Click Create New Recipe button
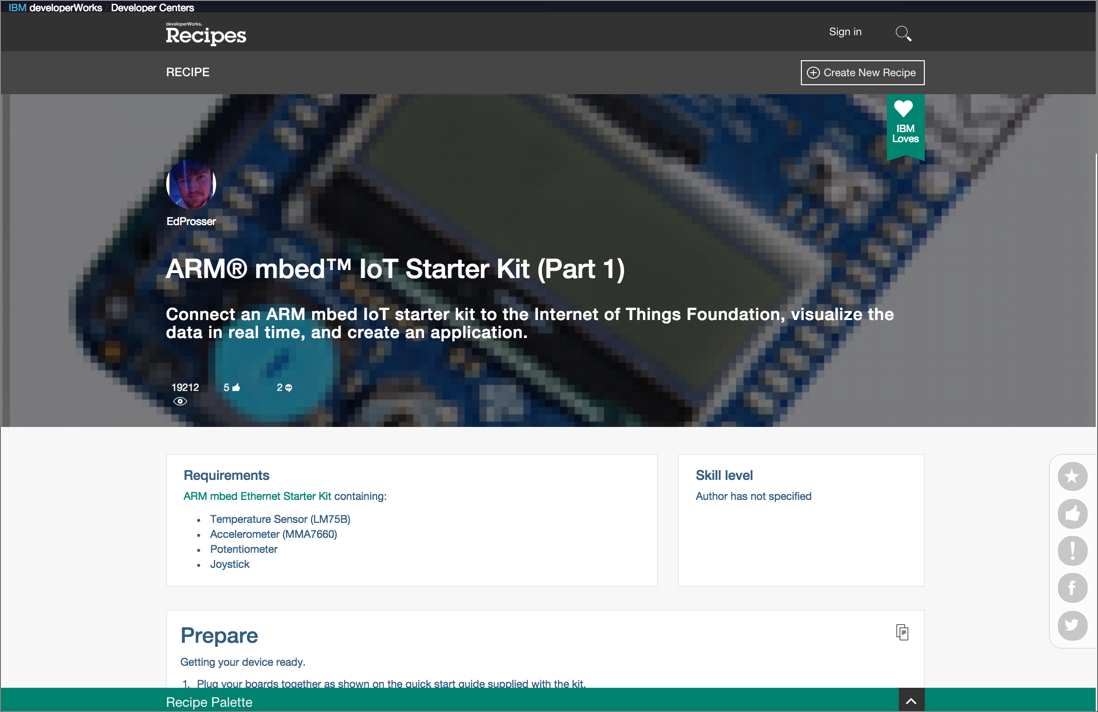The image size is (1098, 712). pyautogui.click(x=862, y=72)
